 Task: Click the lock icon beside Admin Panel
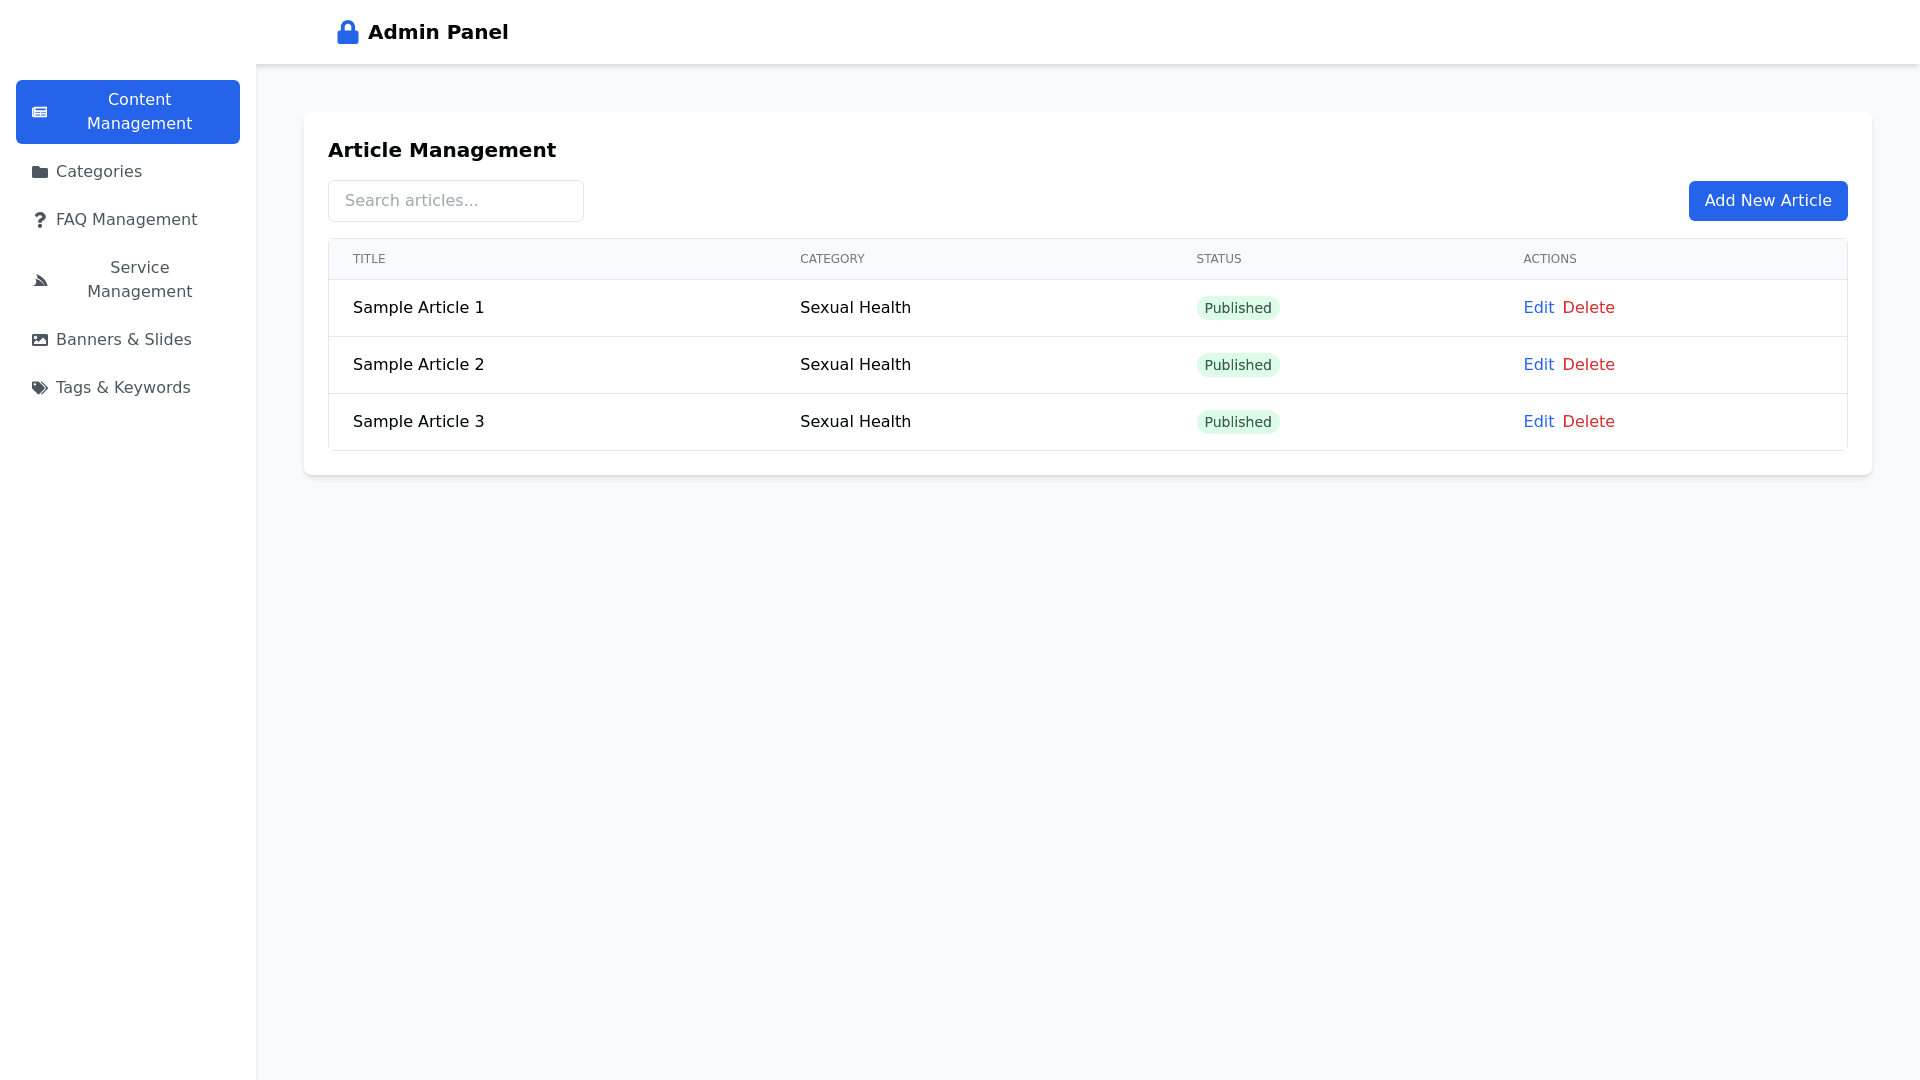[348, 31]
